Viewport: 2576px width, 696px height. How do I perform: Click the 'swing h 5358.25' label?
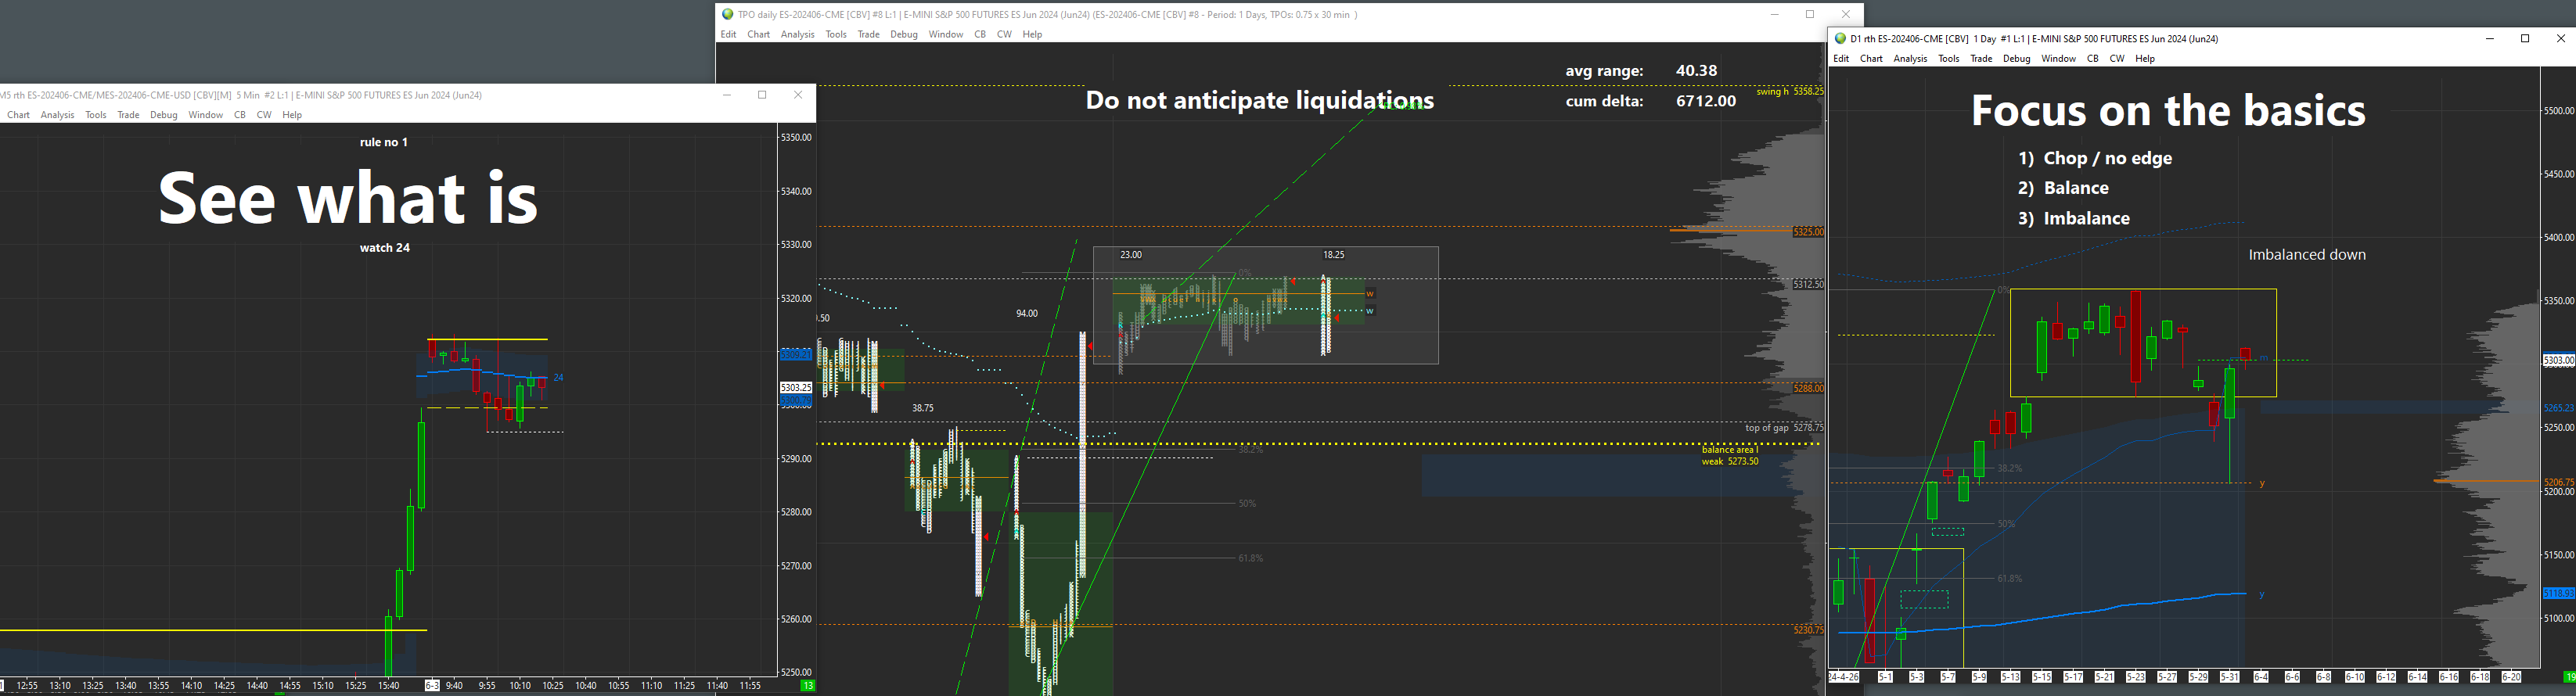point(1790,92)
